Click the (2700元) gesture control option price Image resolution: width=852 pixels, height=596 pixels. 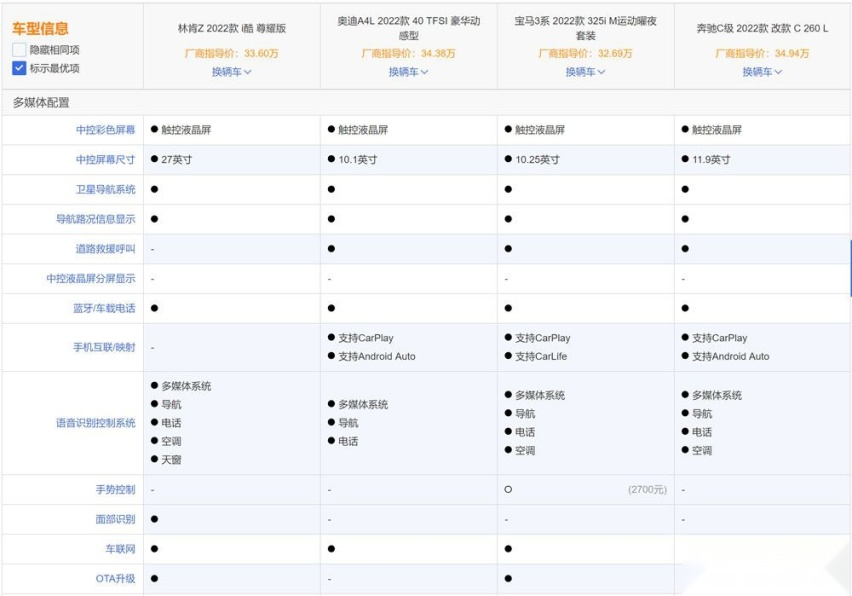coord(647,490)
